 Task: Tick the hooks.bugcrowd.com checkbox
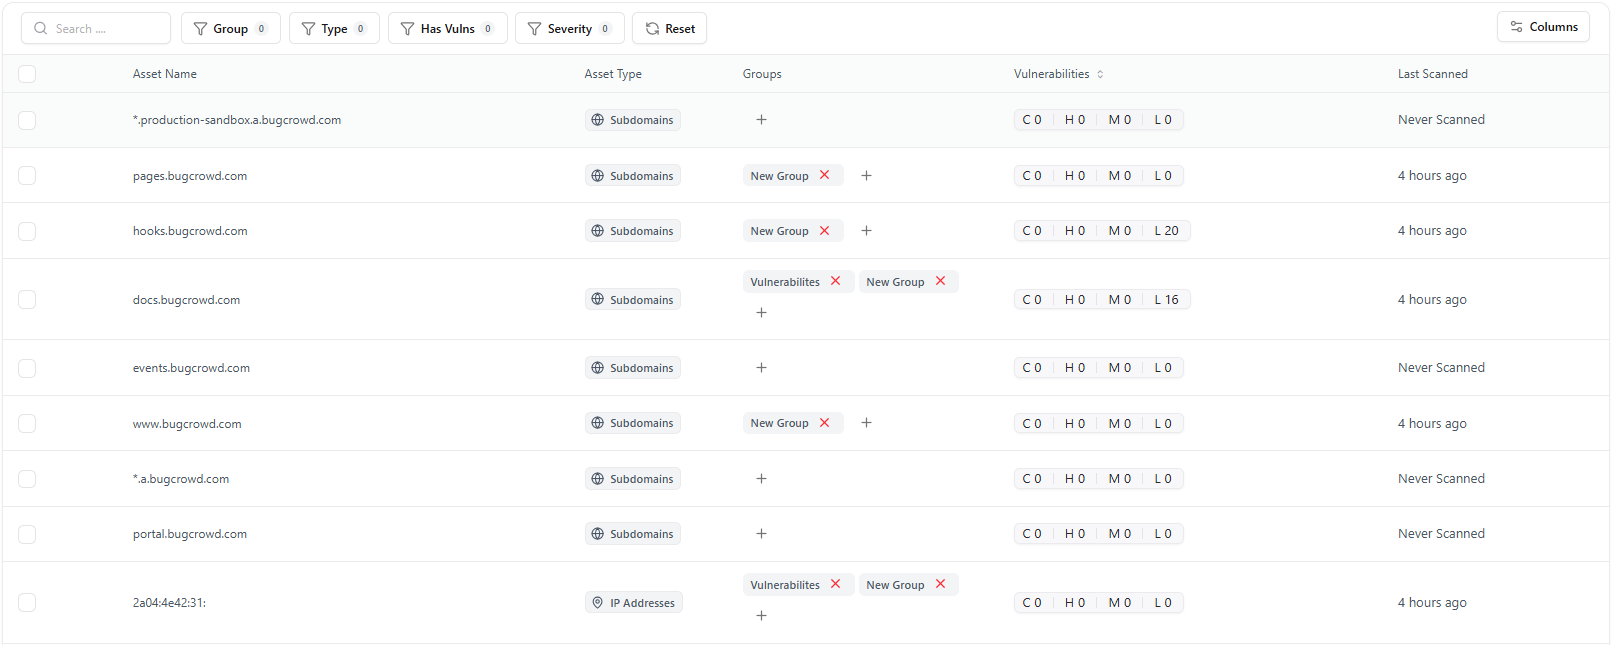pyautogui.click(x=27, y=231)
